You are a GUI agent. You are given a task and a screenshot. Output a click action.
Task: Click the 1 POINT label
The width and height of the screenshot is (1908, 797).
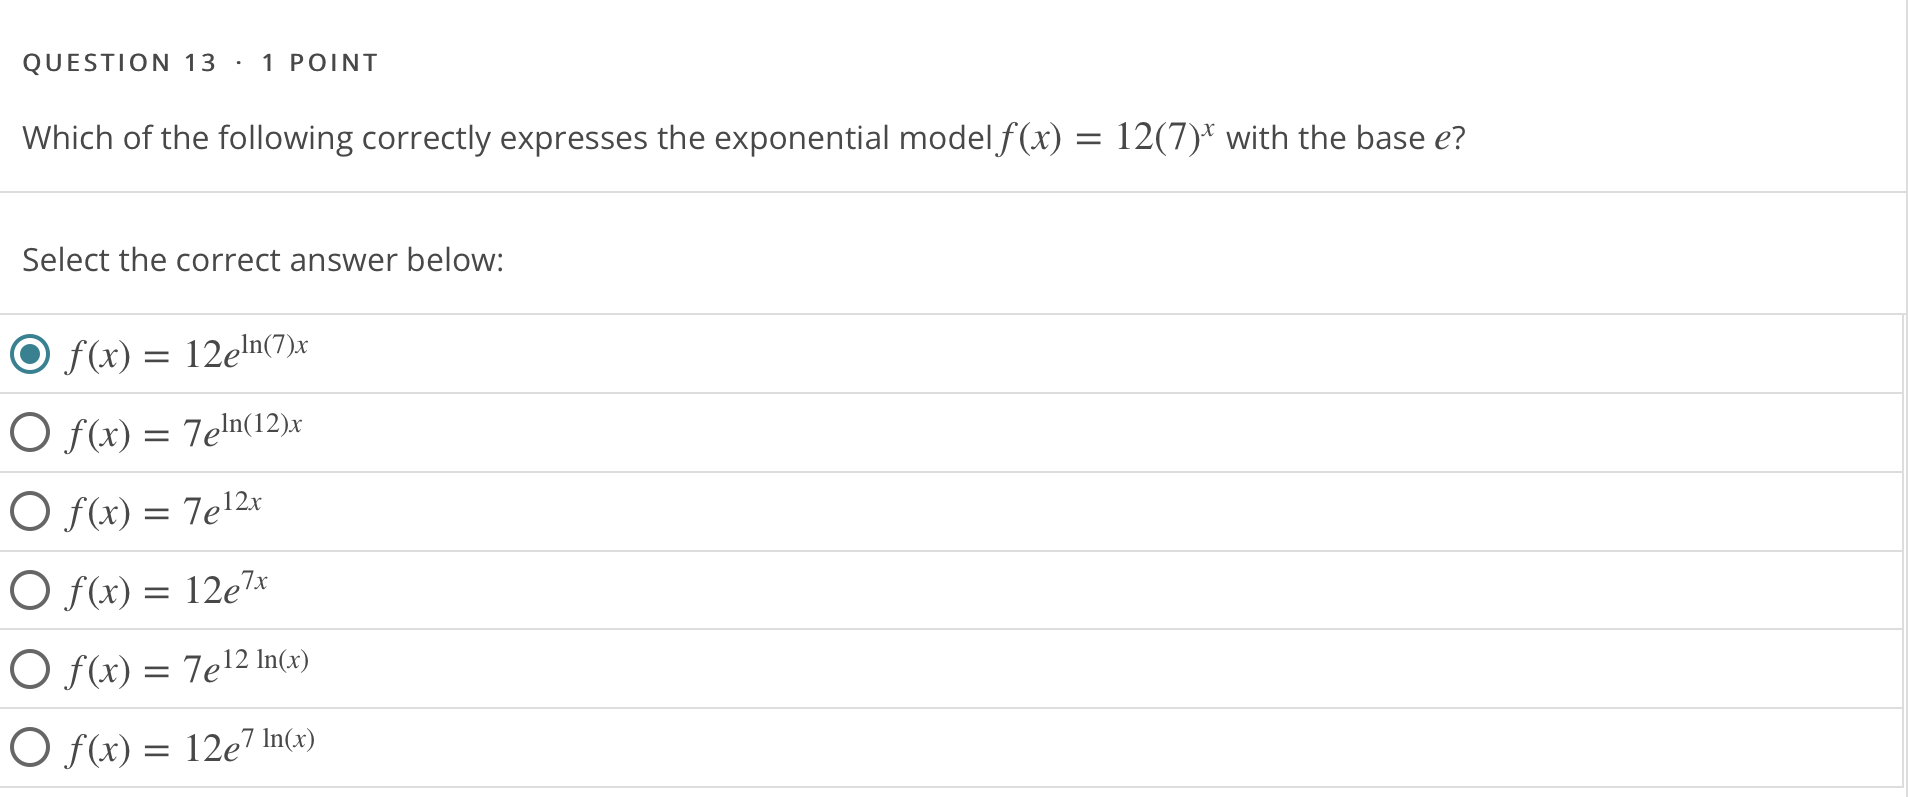click(x=320, y=63)
